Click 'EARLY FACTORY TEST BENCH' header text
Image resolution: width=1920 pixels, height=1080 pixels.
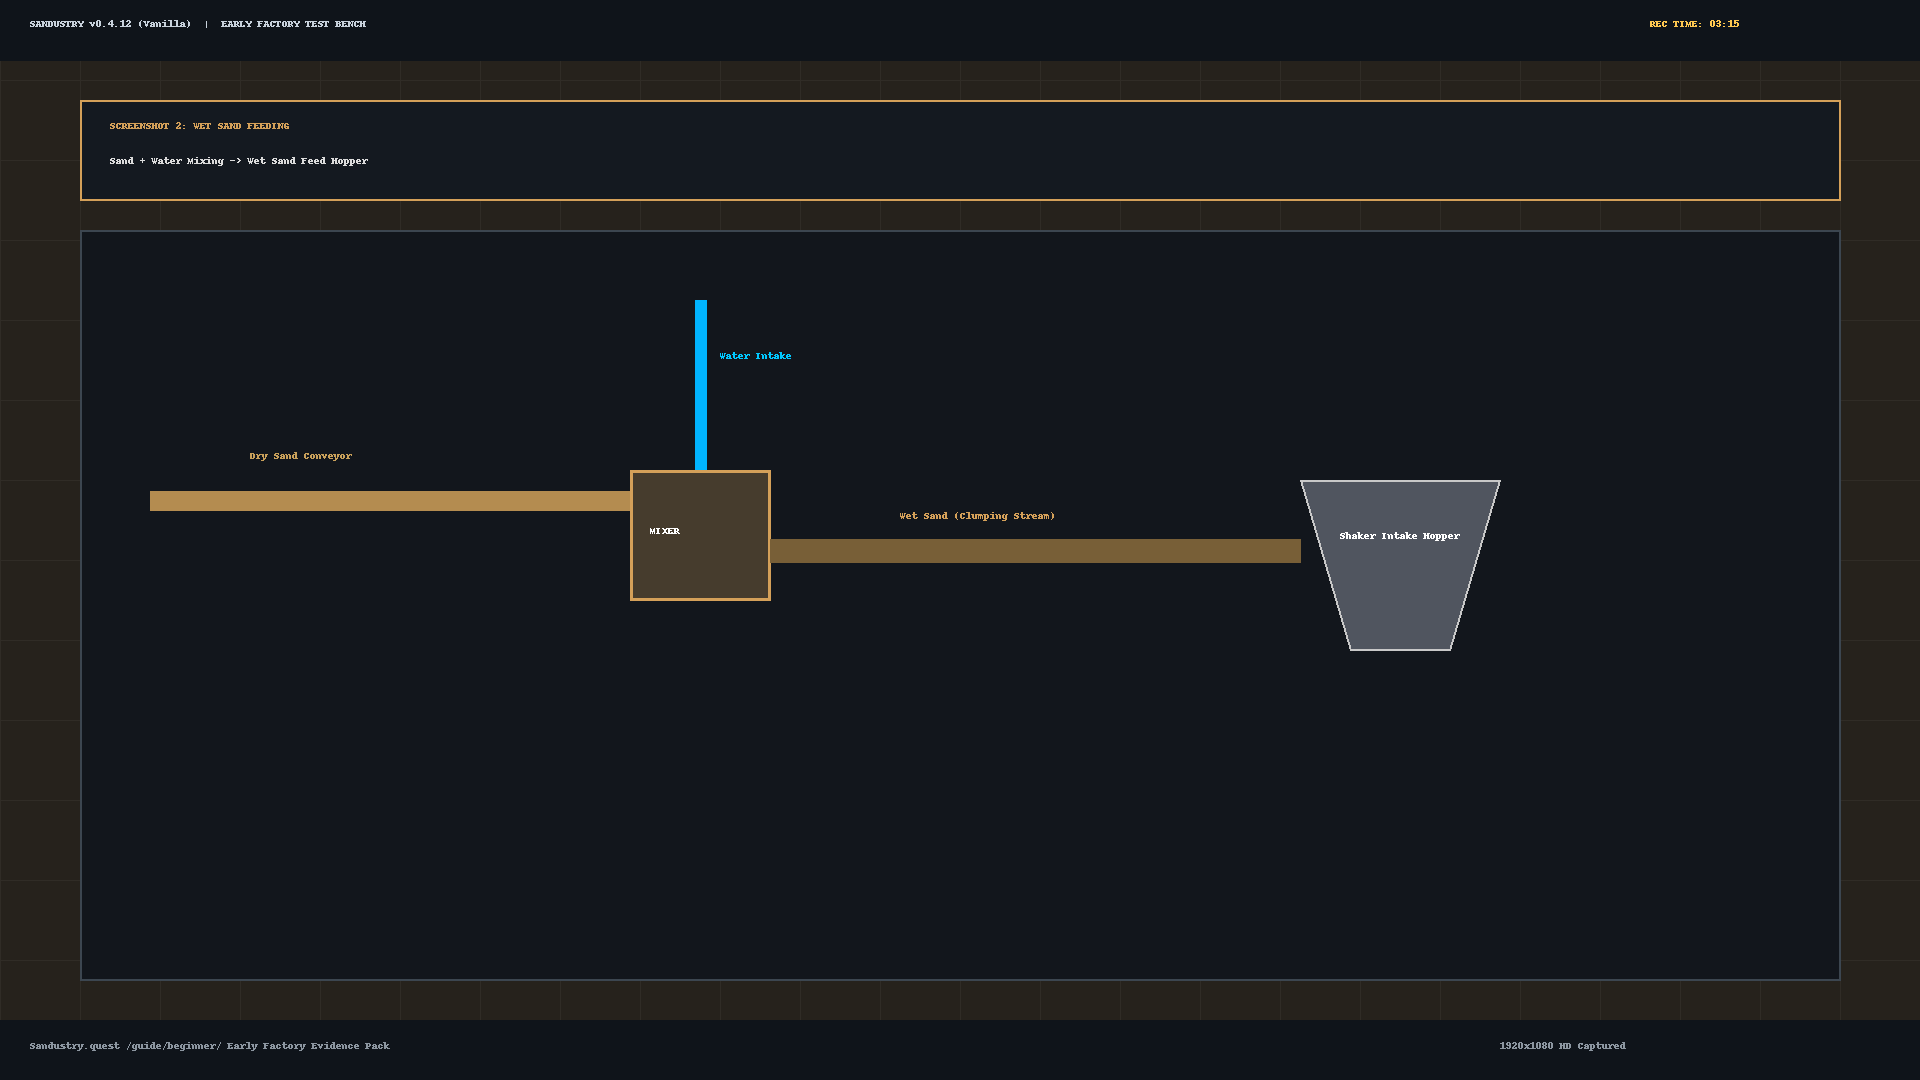[293, 24]
